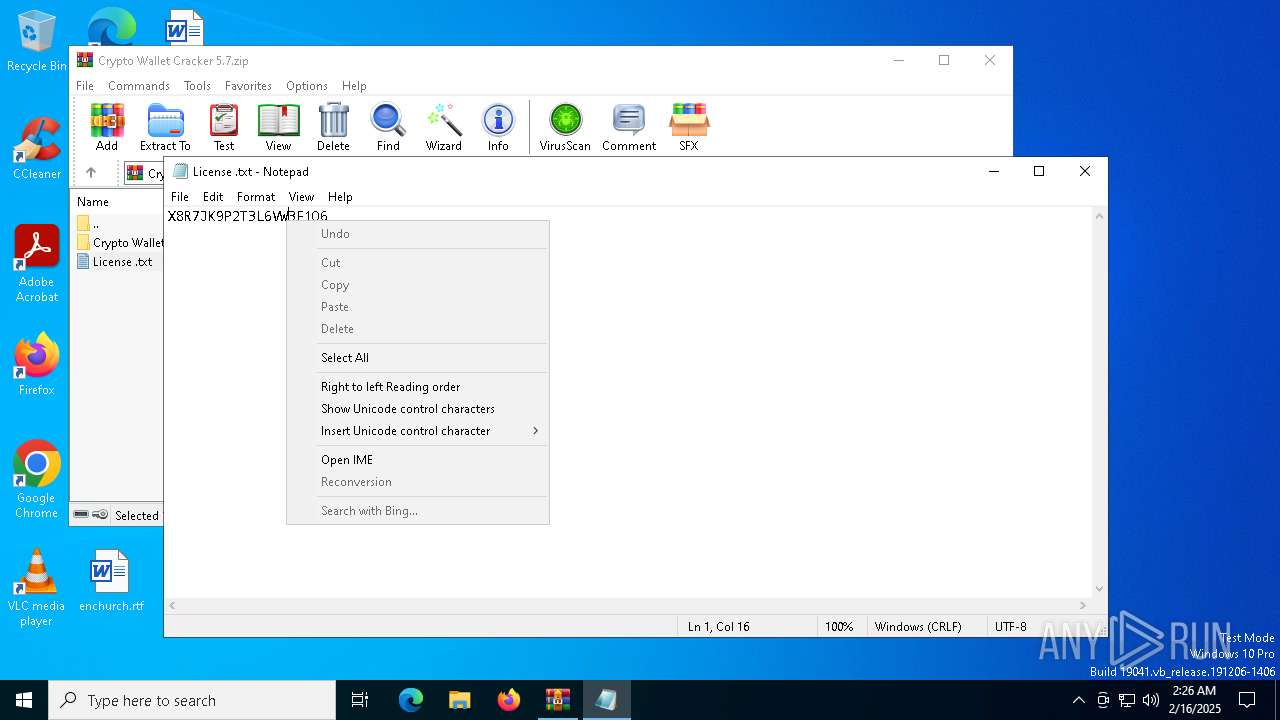
Task: Open the archive Comment tool
Action: [x=628, y=127]
